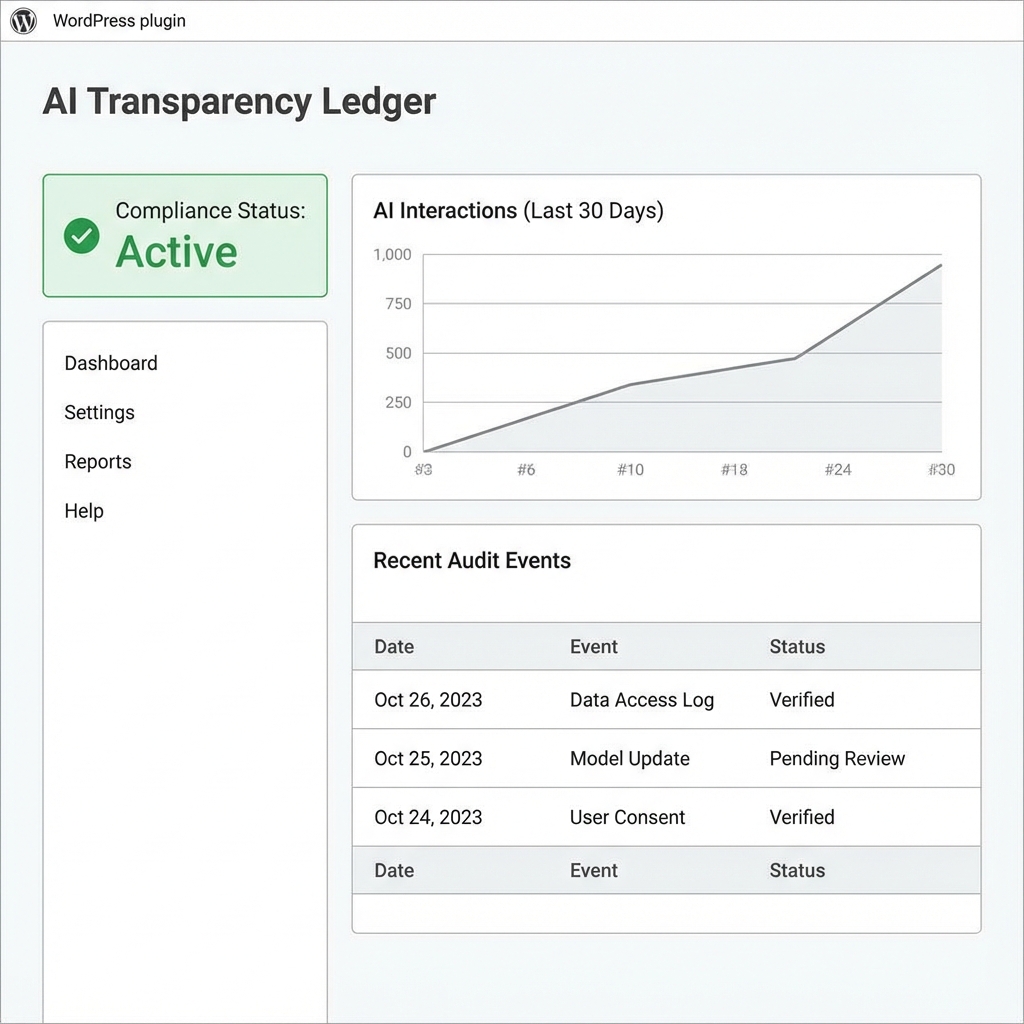Click the green compliance checkmark icon
The height and width of the screenshot is (1024, 1024).
pos(82,236)
